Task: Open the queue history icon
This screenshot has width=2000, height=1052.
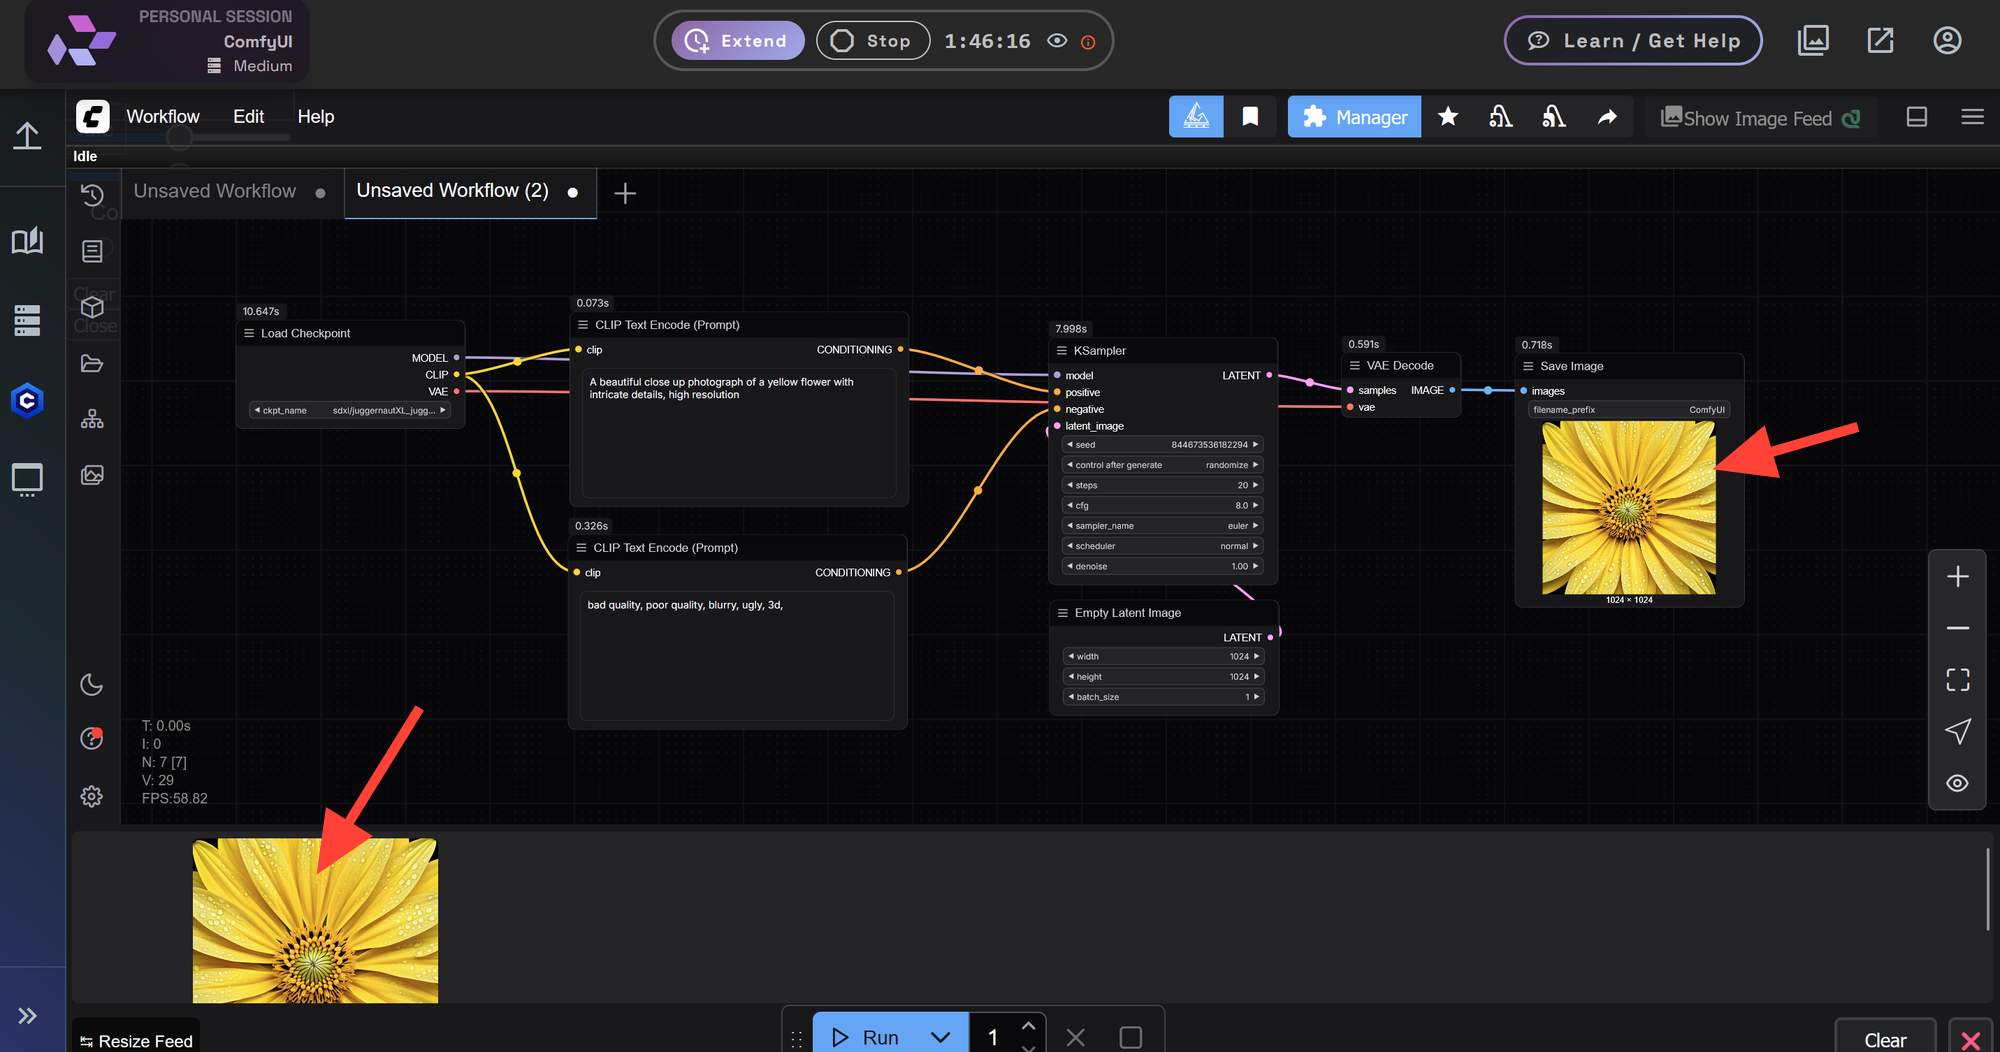Action: pos(92,194)
